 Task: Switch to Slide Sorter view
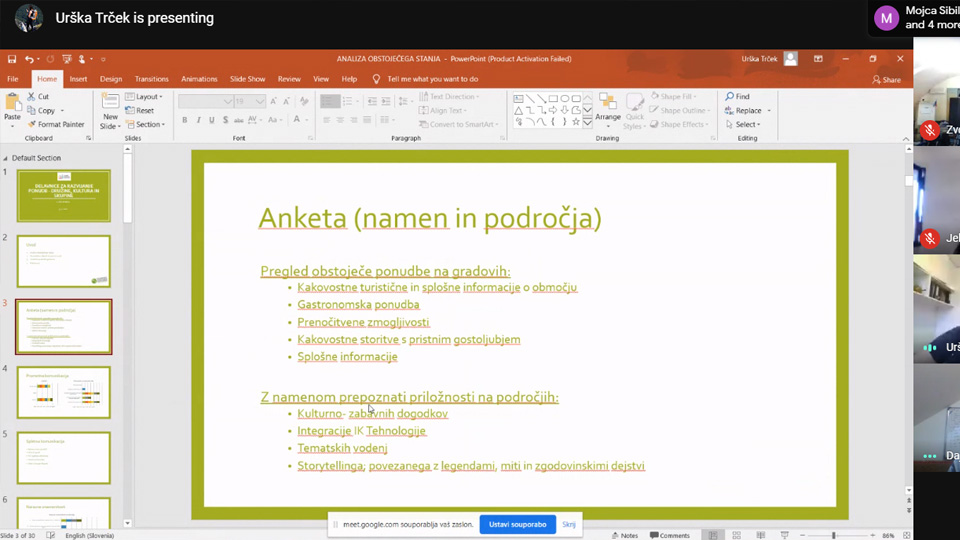point(738,535)
